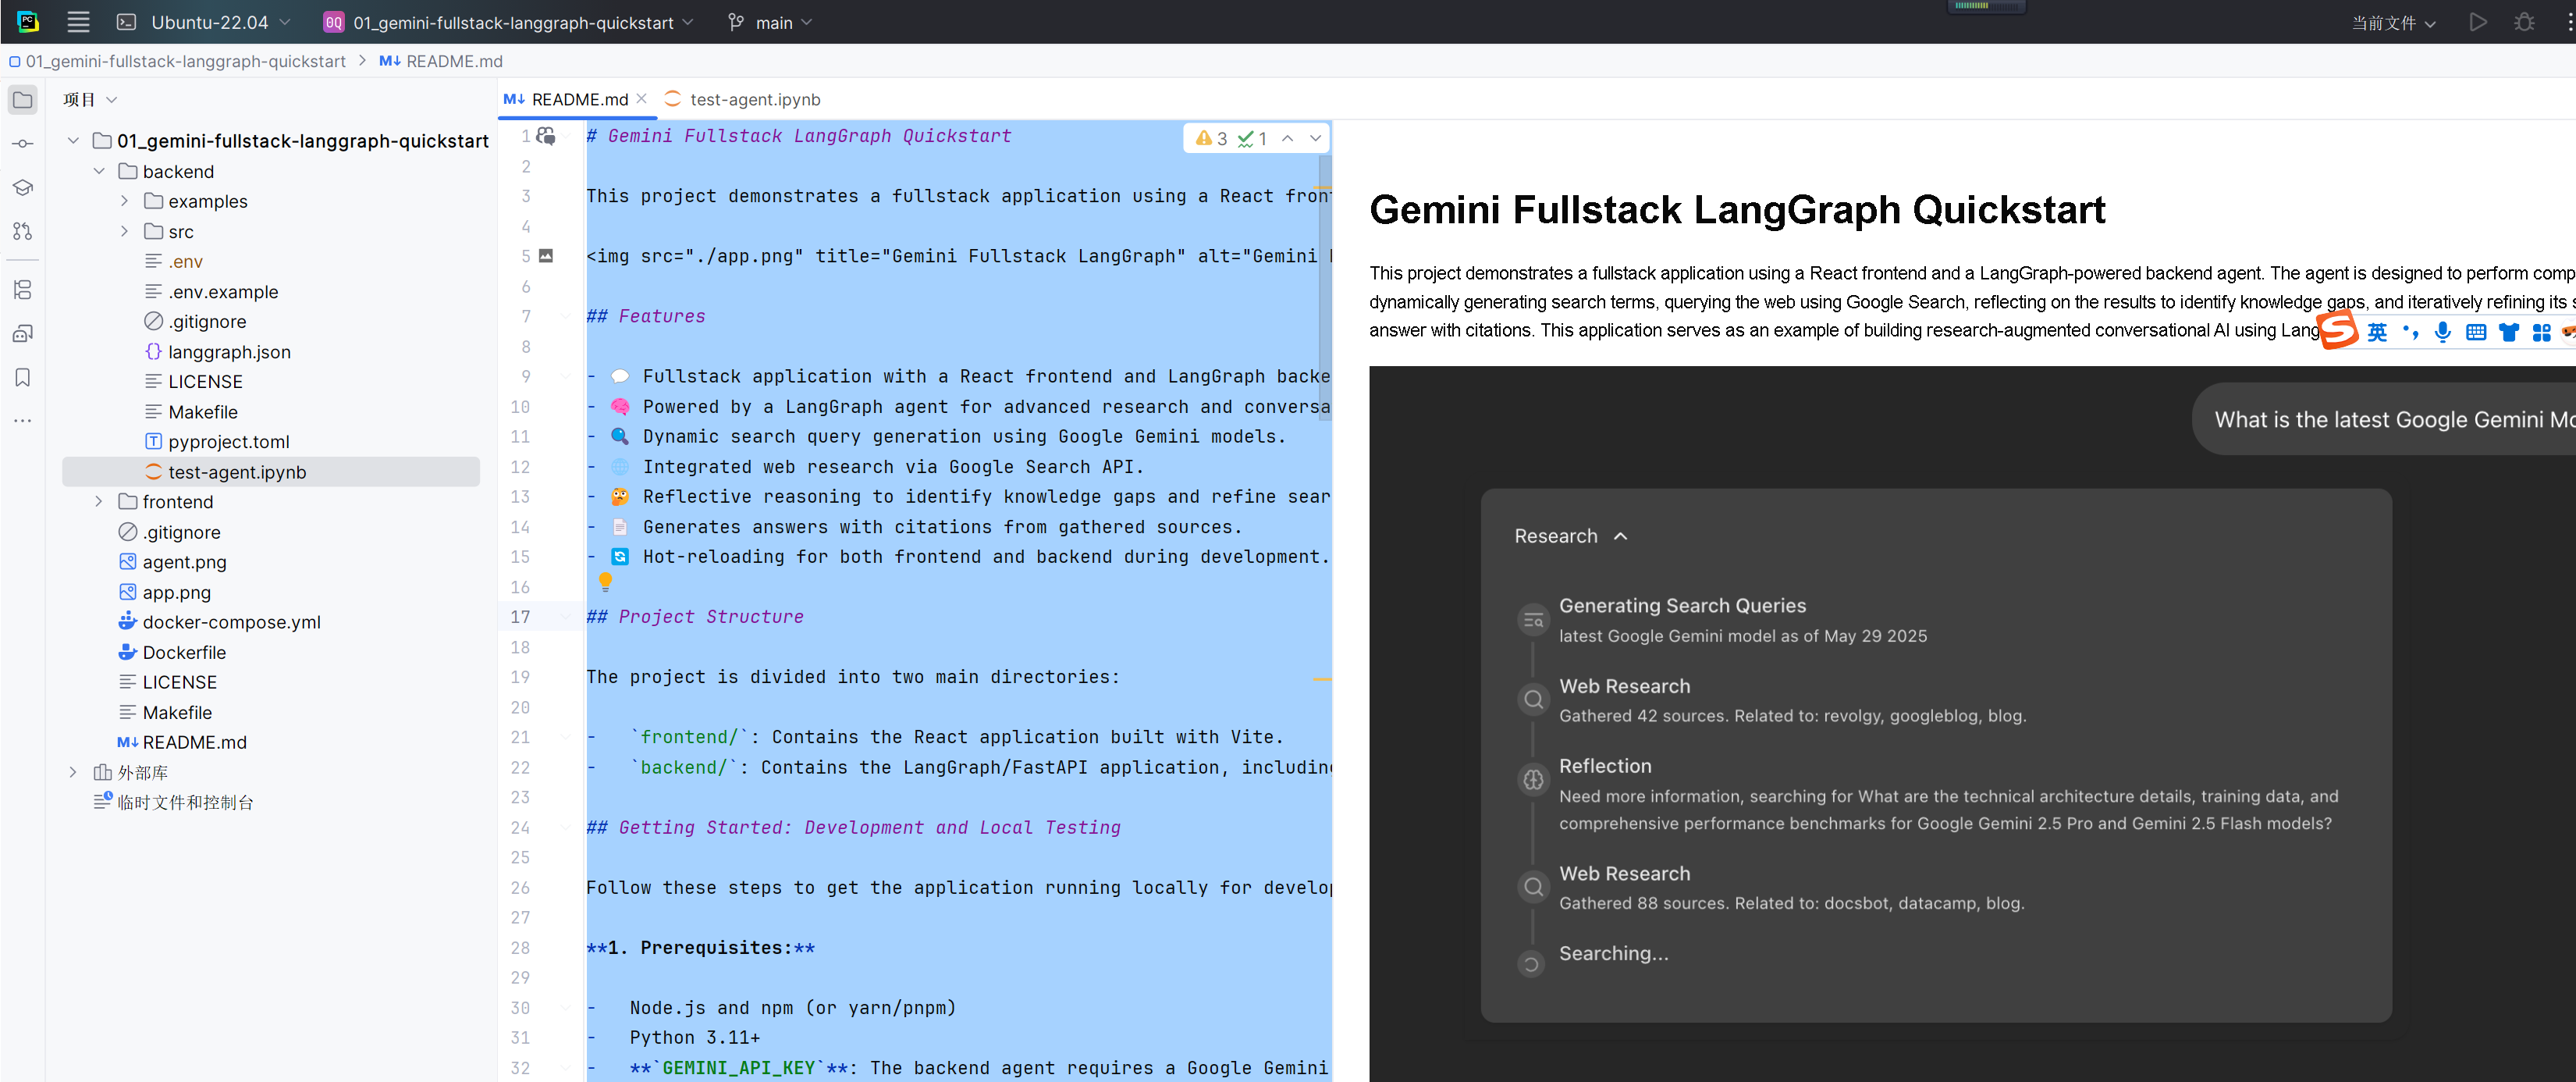This screenshot has height=1082, width=2576.
Task: Toggle the Sogou microphone voice input
Action: [2442, 332]
